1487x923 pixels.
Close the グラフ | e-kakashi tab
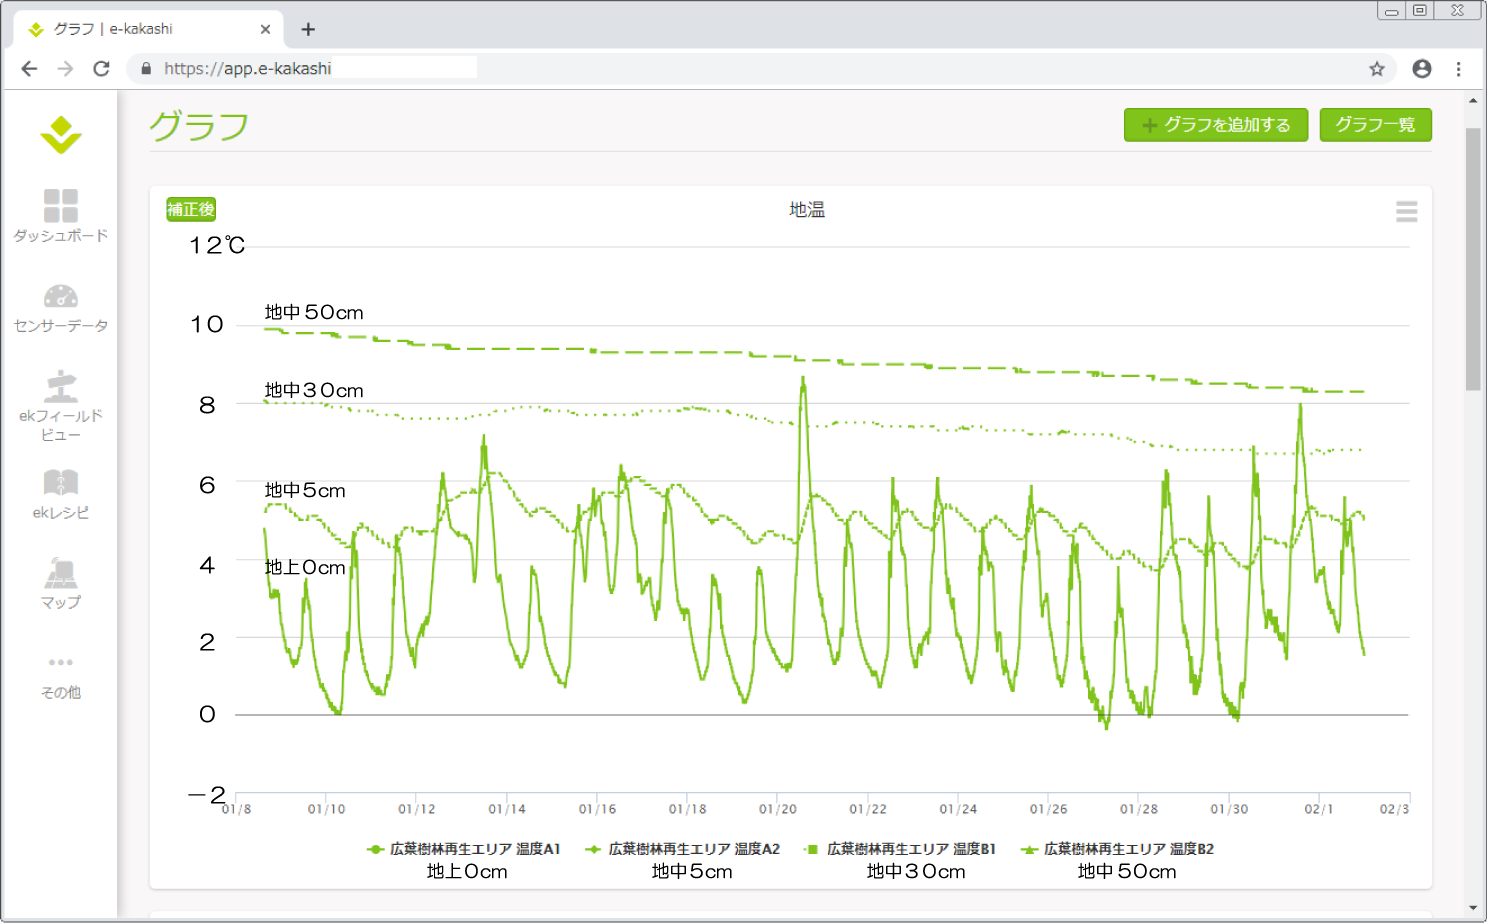(x=265, y=29)
